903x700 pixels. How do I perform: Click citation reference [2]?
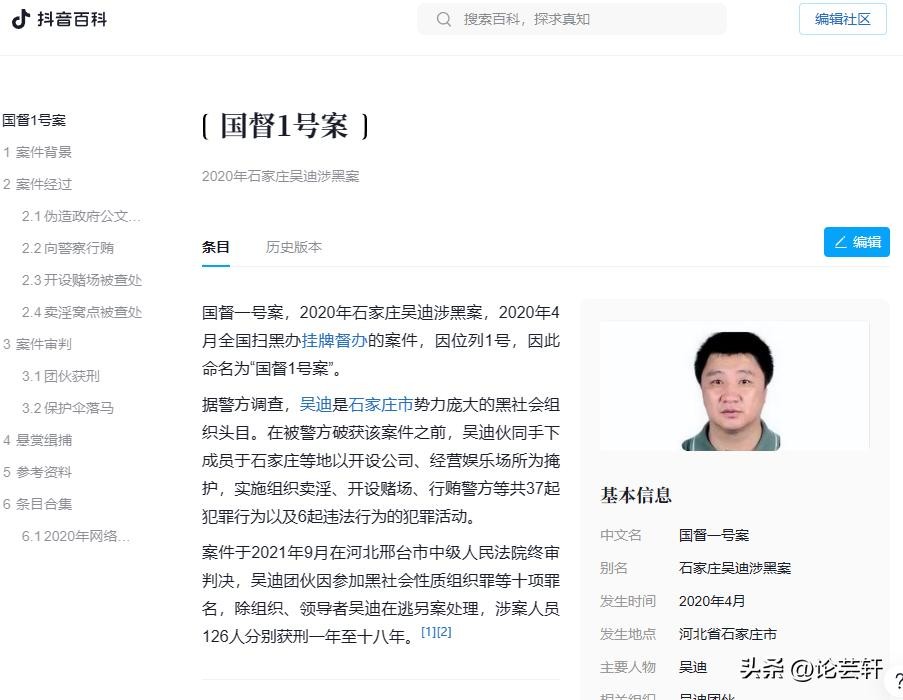tap(444, 632)
